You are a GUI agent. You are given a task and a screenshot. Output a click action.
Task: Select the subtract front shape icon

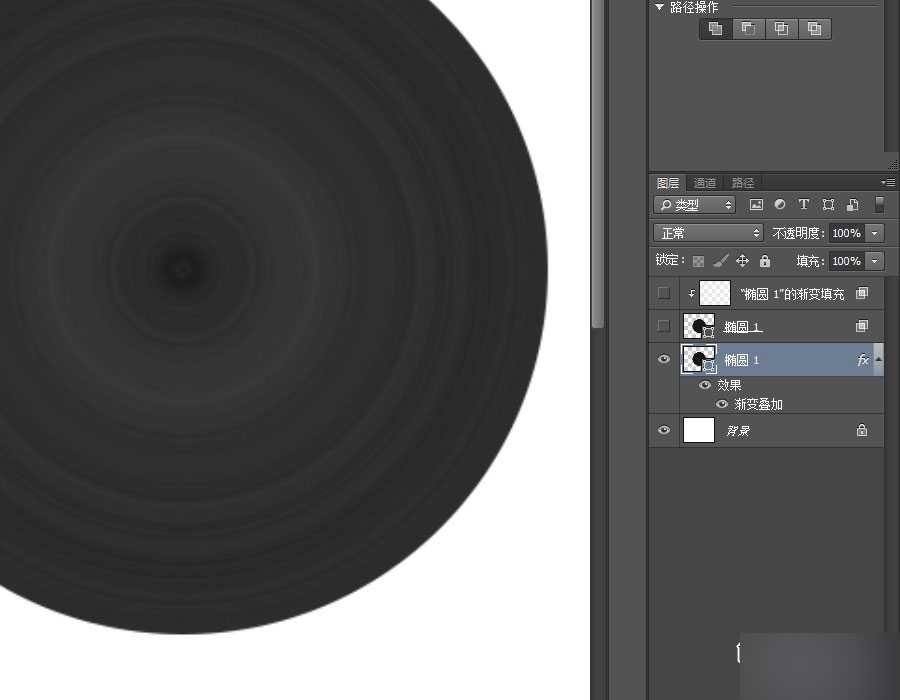pos(748,29)
